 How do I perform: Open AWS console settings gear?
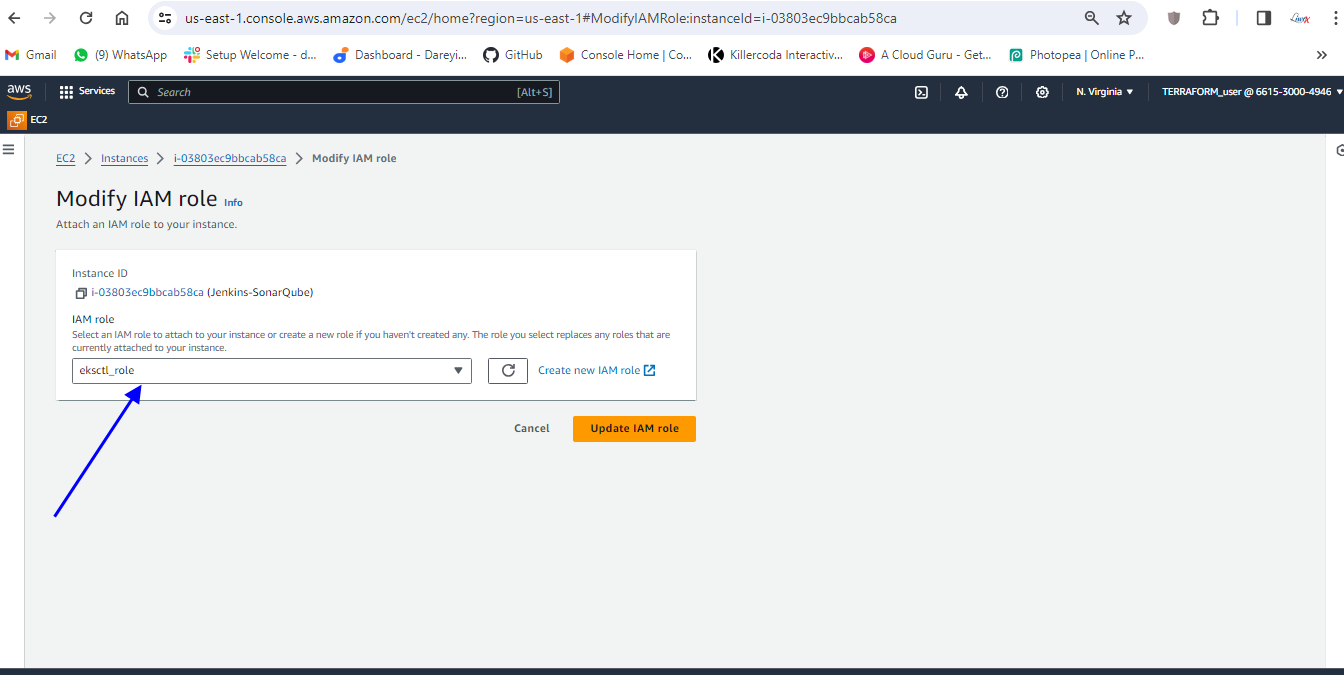point(1042,92)
